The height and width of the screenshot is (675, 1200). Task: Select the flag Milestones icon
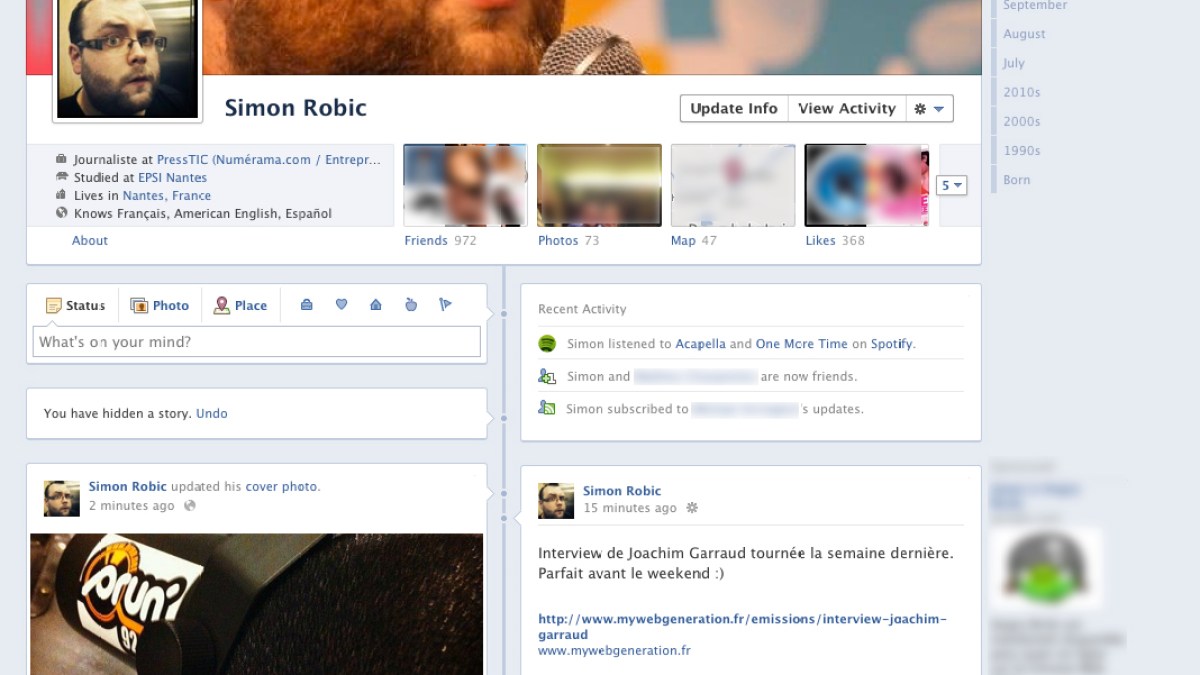[x=445, y=305]
